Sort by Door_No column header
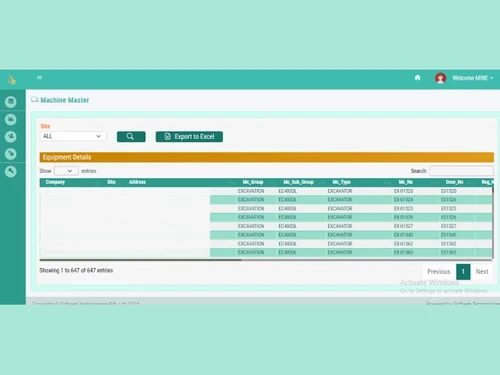The width and height of the screenshot is (500, 375). click(454, 182)
